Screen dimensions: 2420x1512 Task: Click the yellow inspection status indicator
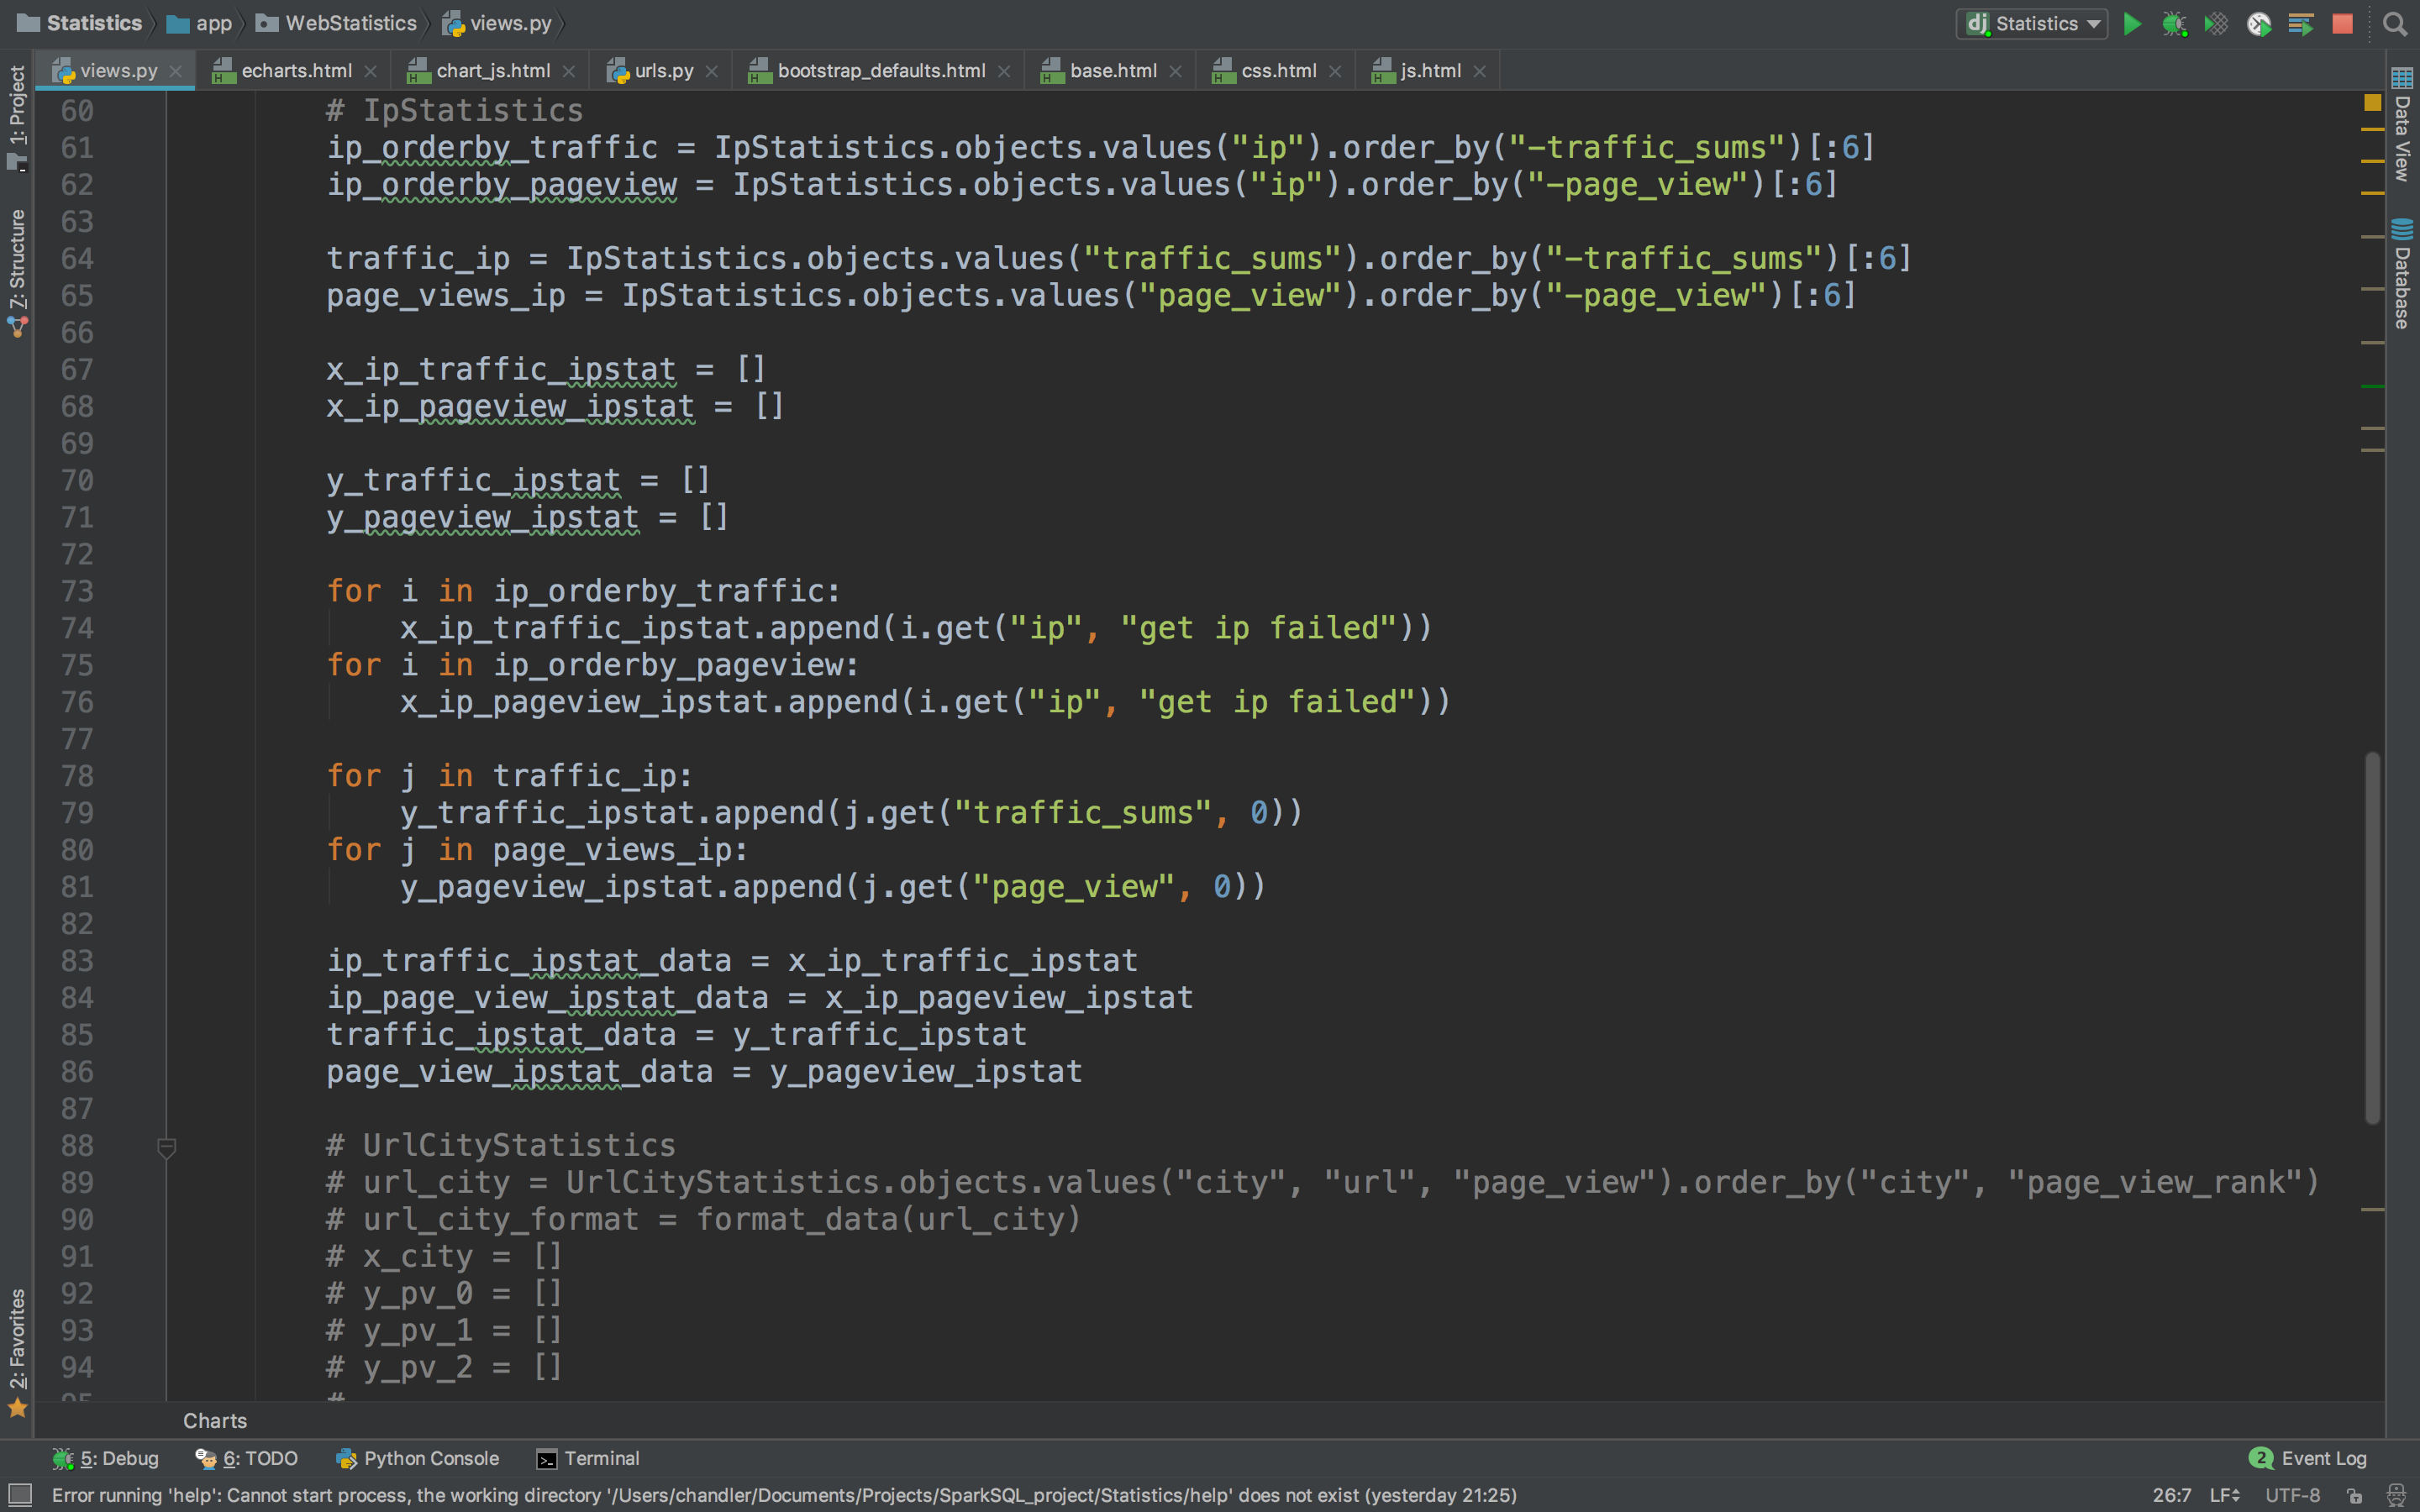click(x=2372, y=102)
